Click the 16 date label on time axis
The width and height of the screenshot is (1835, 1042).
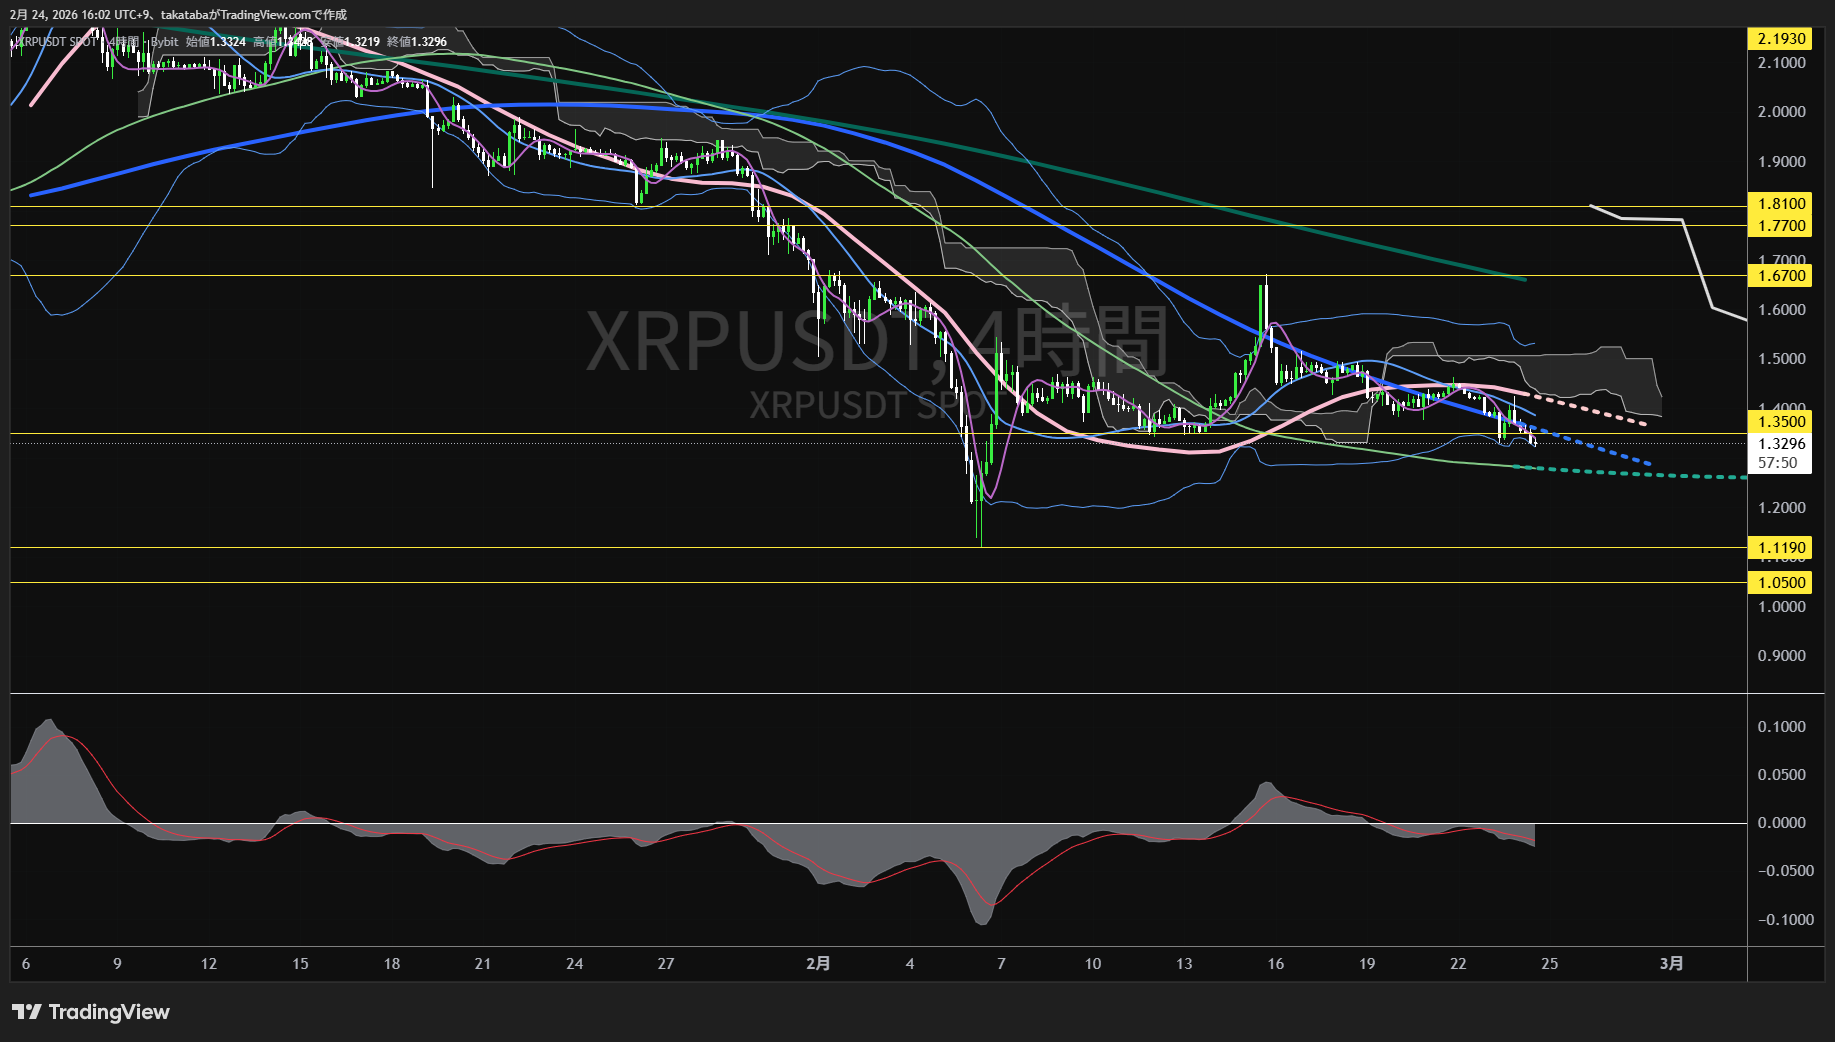[x=1276, y=964]
